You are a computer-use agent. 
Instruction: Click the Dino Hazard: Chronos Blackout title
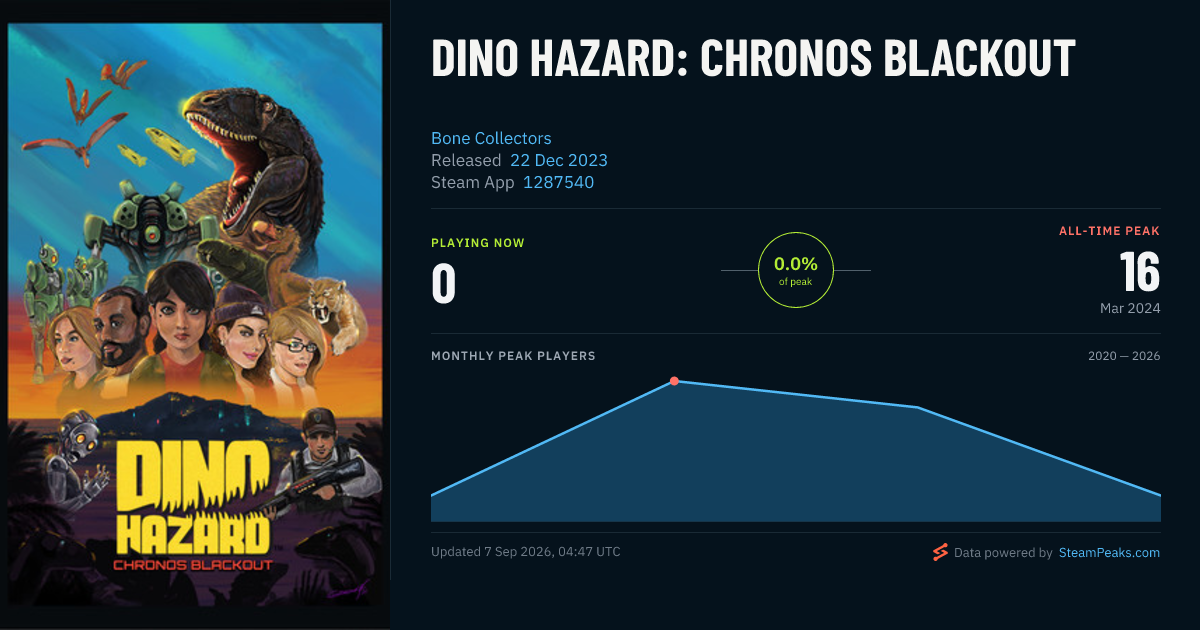click(753, 59)
